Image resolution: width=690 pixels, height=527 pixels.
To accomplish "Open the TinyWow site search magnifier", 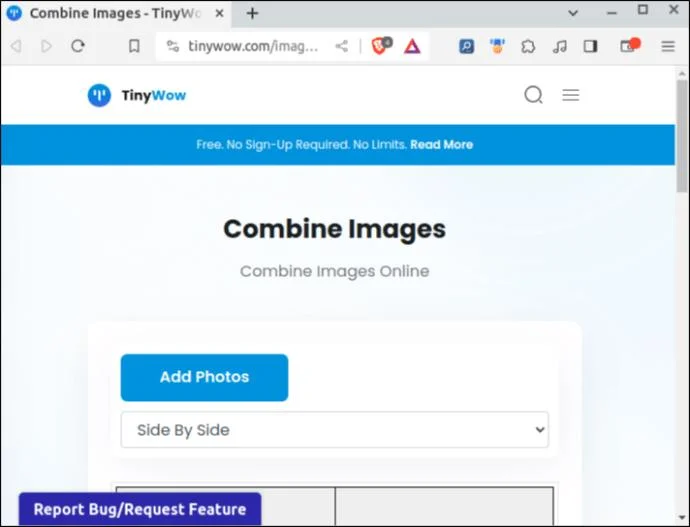I will [x=533, y=95].
